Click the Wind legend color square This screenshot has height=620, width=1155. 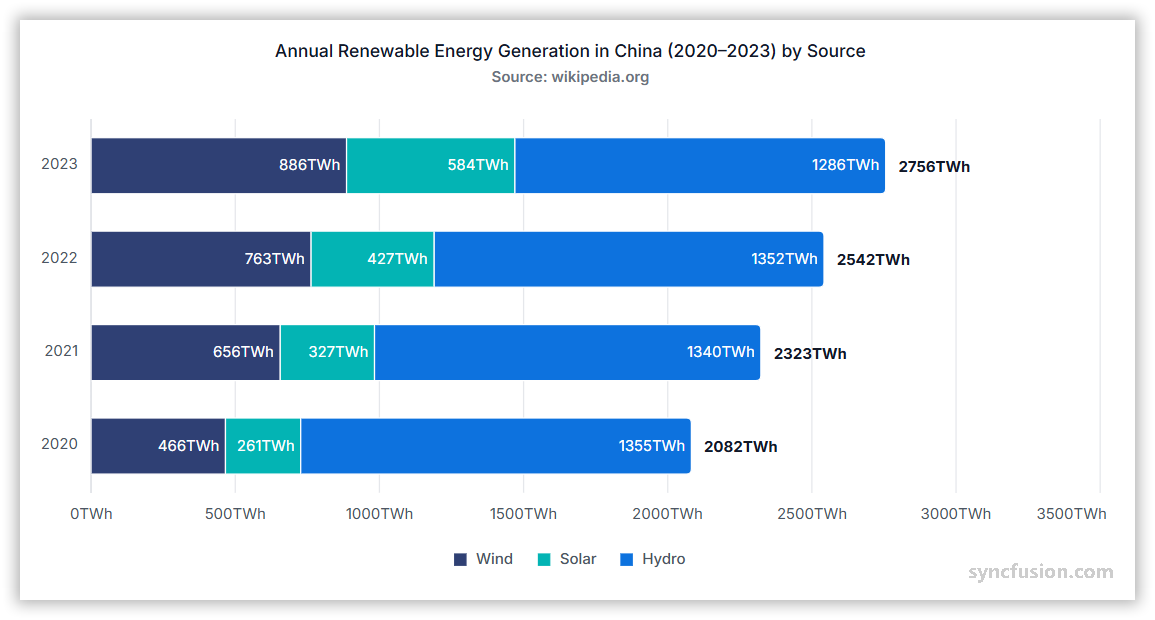(x=461, y=560)
